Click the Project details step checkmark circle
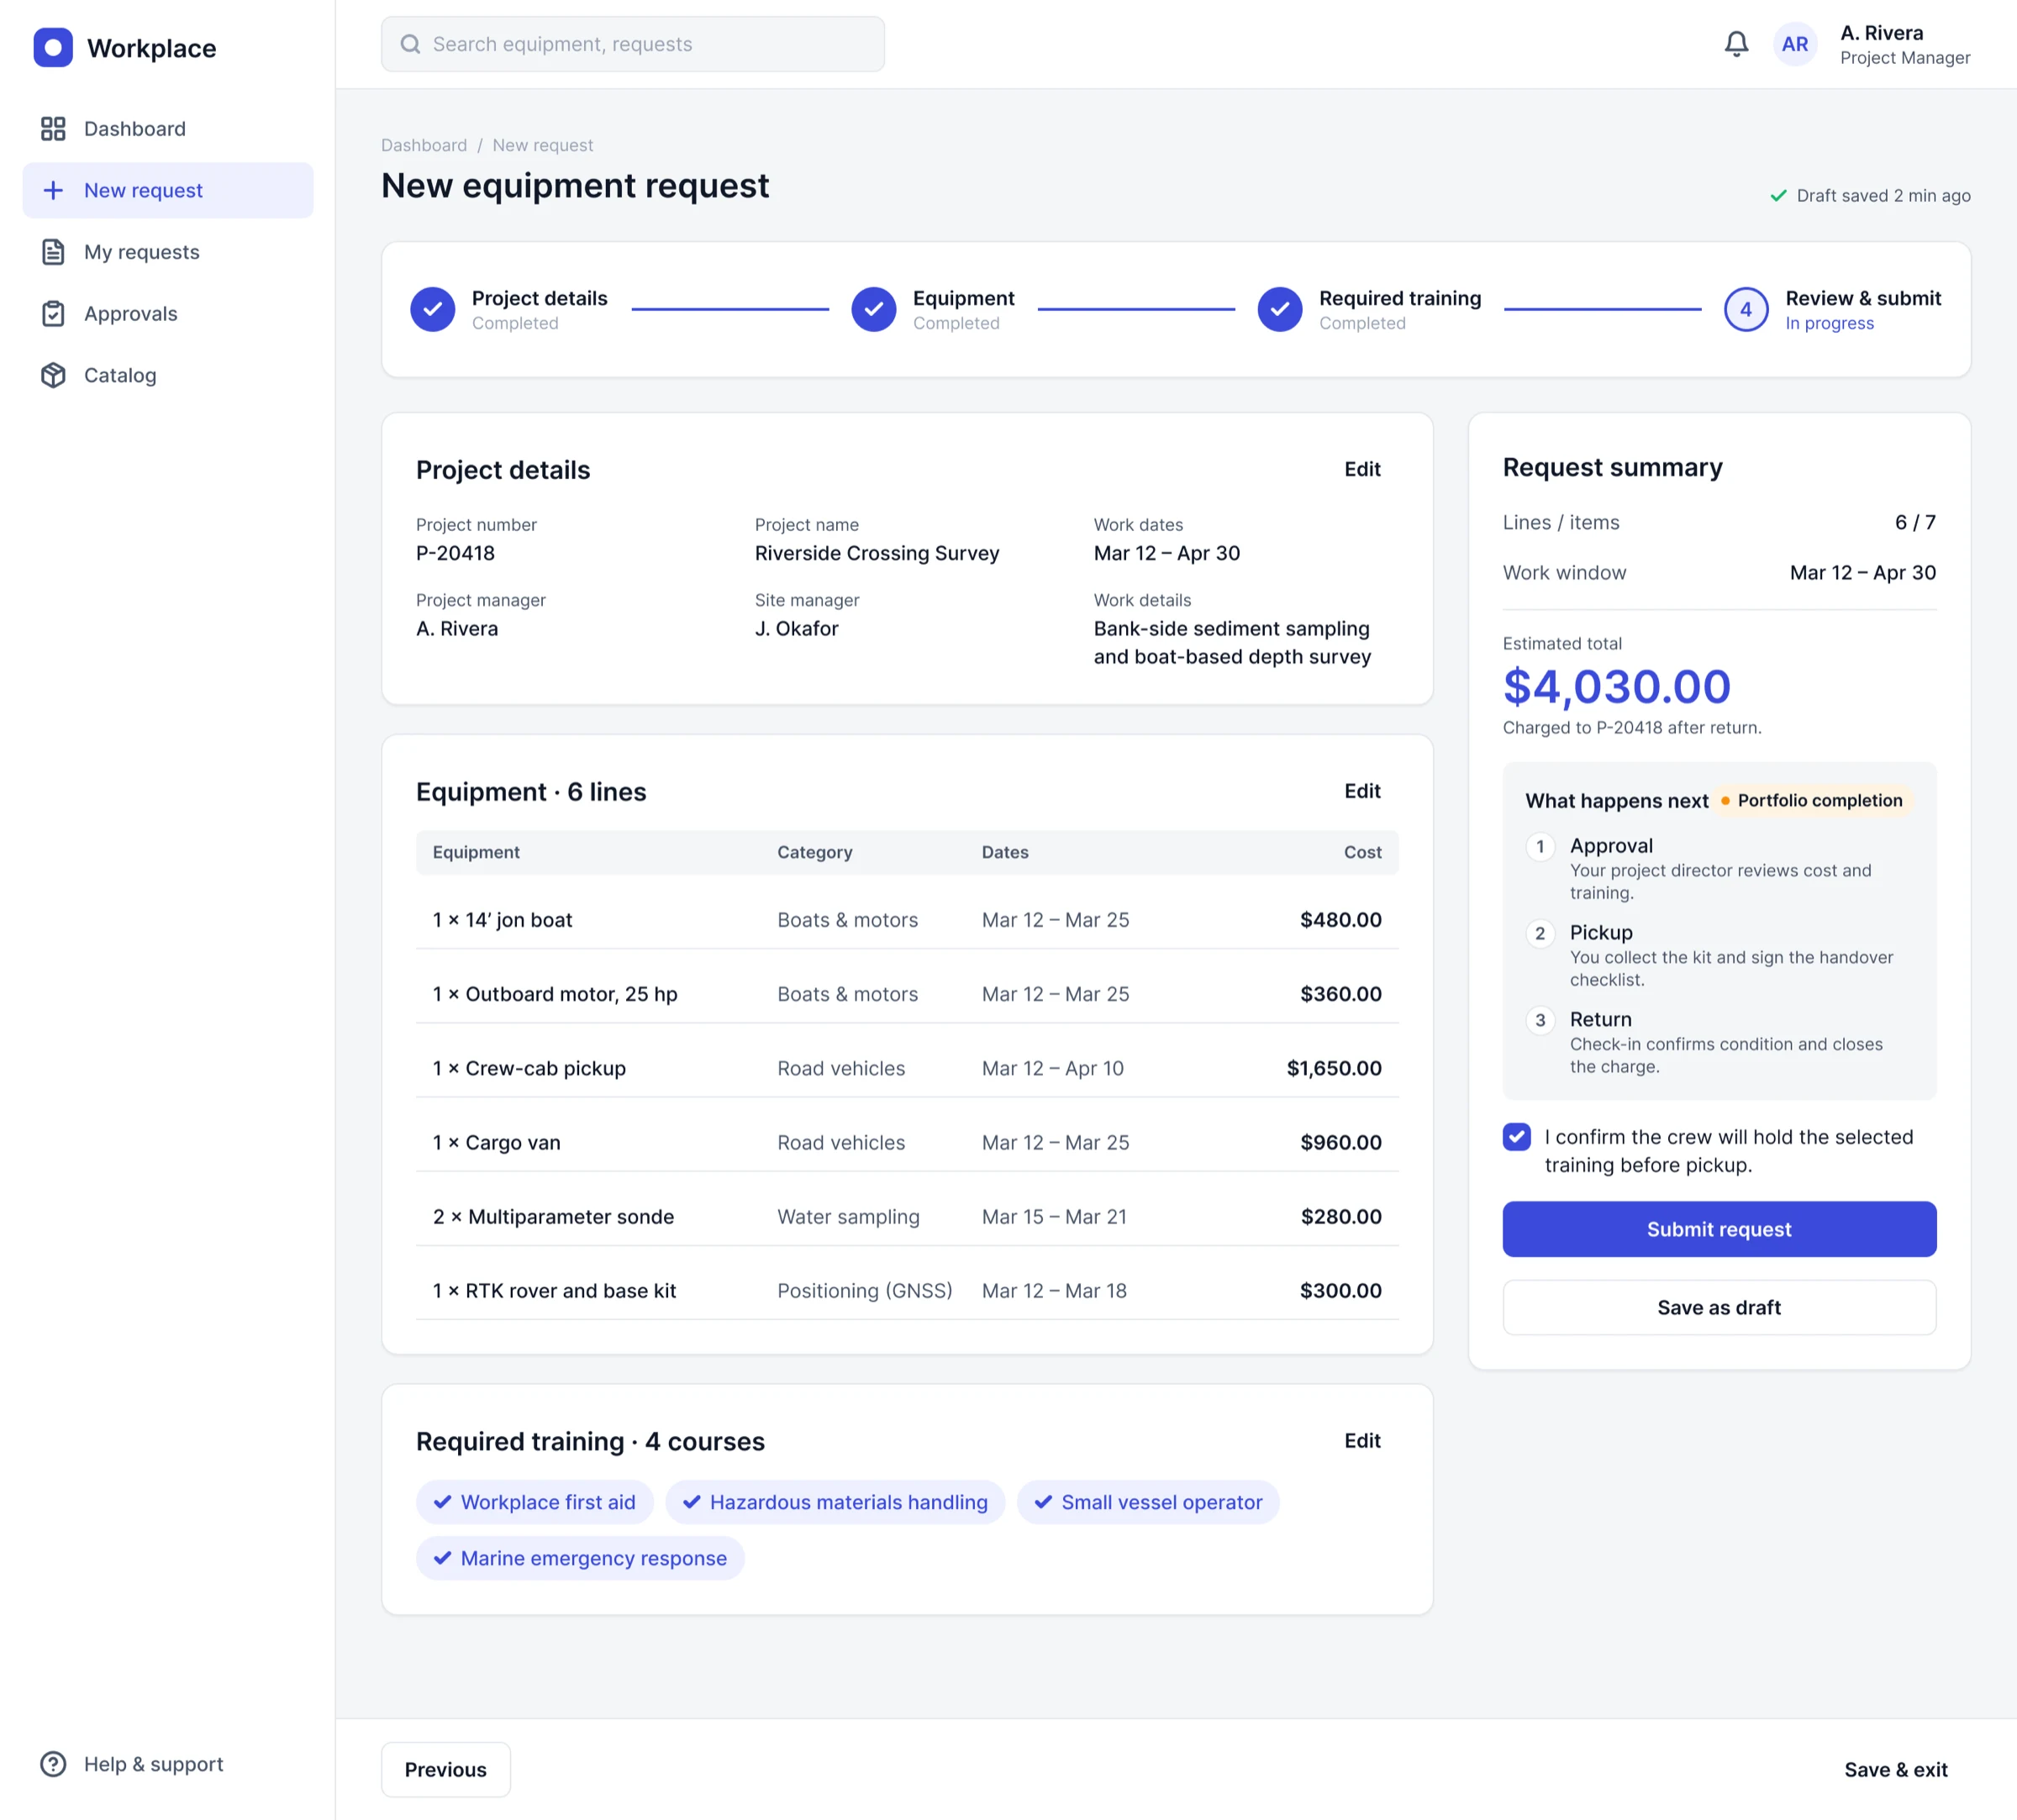Screen dimensions: 2017x1820 [433, 310]
